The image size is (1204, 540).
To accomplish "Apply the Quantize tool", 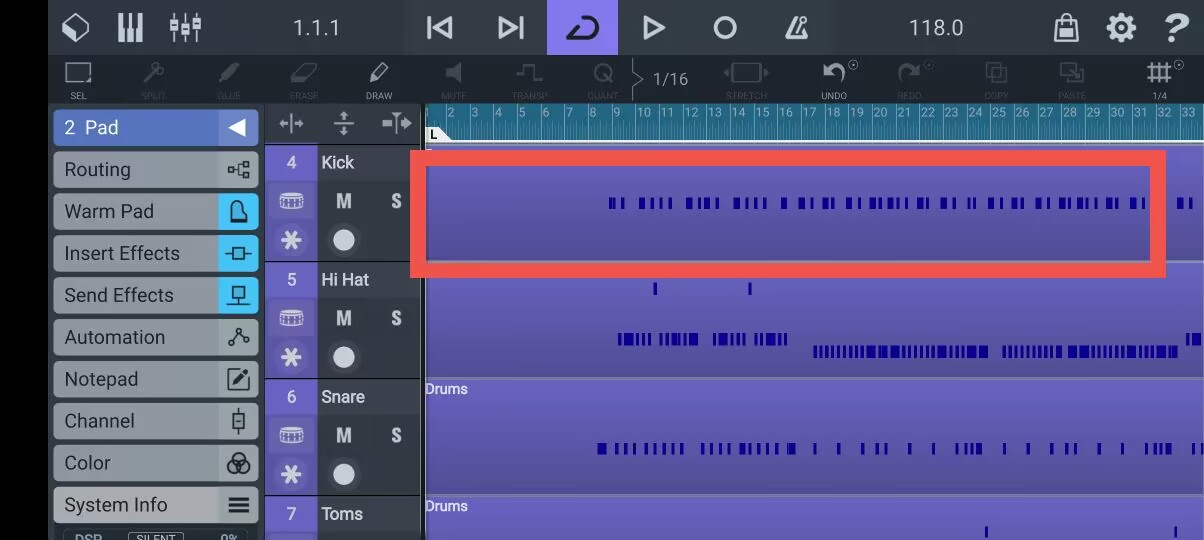I will click(x=603, y=79).
